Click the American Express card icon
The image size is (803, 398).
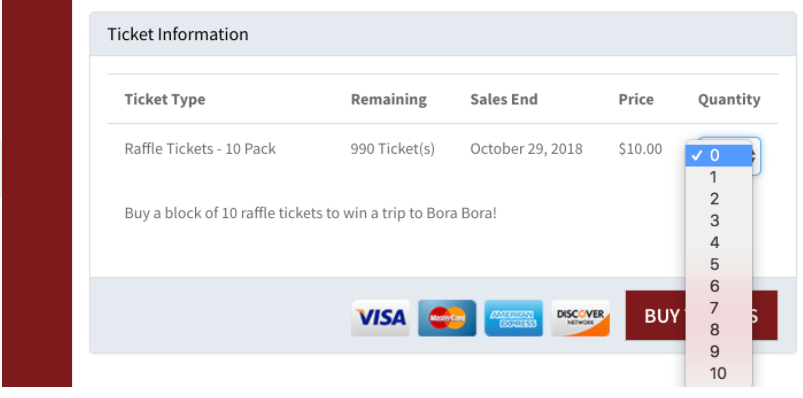pos(514,318)
